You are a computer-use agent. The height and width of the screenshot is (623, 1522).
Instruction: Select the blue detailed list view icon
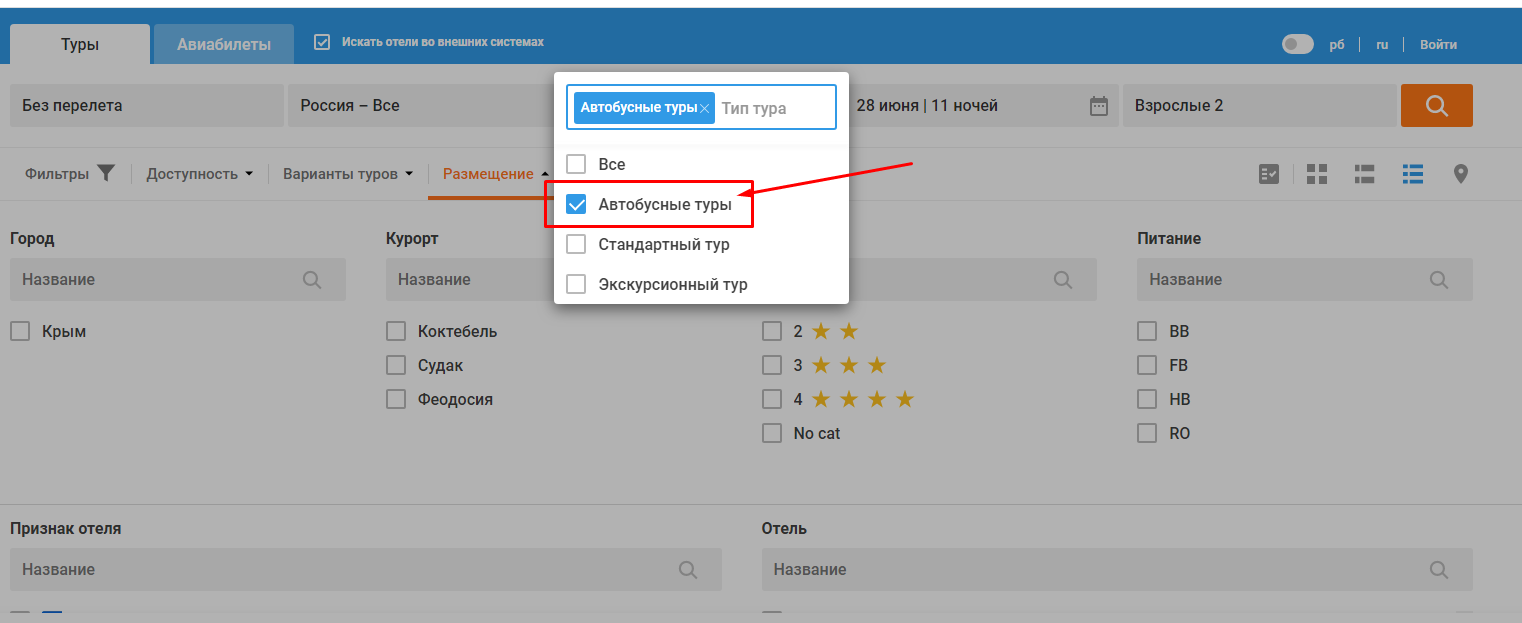point(1413,174)
